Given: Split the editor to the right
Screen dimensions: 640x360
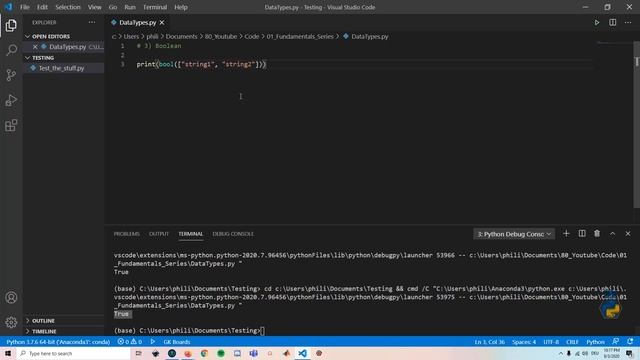Looking at the screenshot, I should coord(613,22).
